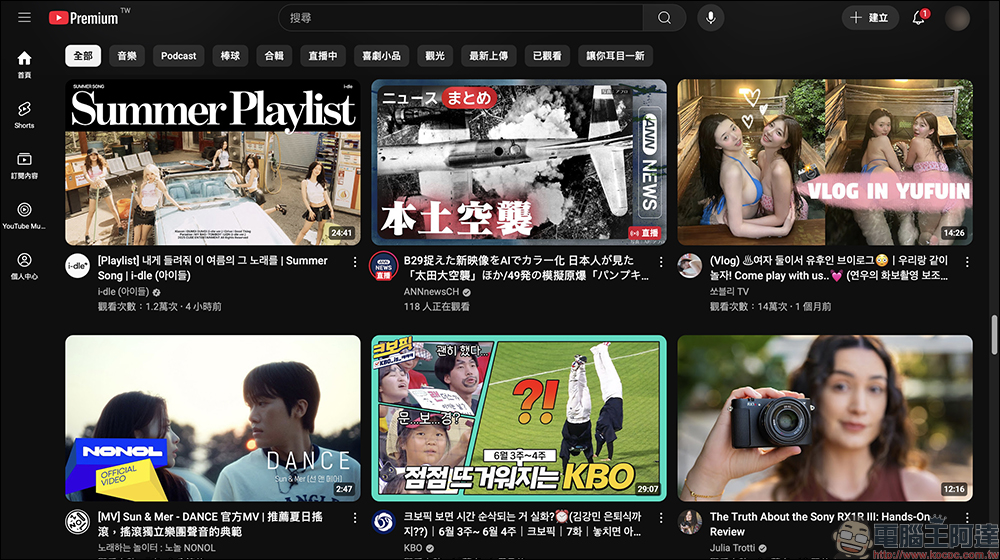The image size is (1000, 560).
Task: Open the notifications bell
Action: [x=919, y=18]
